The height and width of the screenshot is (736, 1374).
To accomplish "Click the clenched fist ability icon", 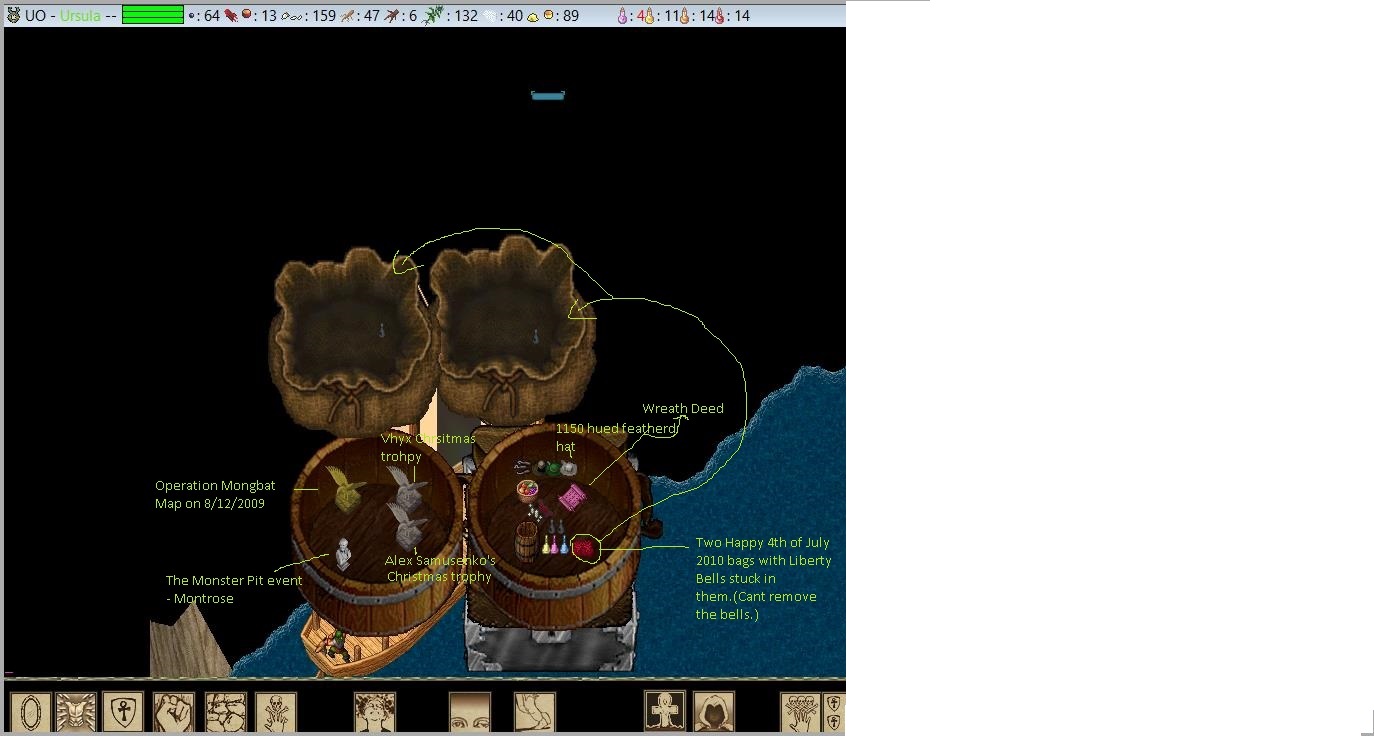I will (174, 712).
